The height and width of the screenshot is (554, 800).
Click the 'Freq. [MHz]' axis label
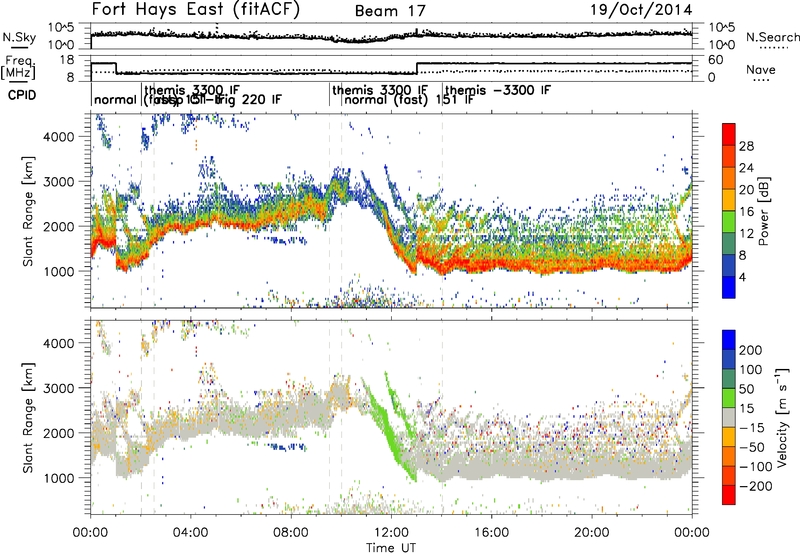[x=18, y=68]
